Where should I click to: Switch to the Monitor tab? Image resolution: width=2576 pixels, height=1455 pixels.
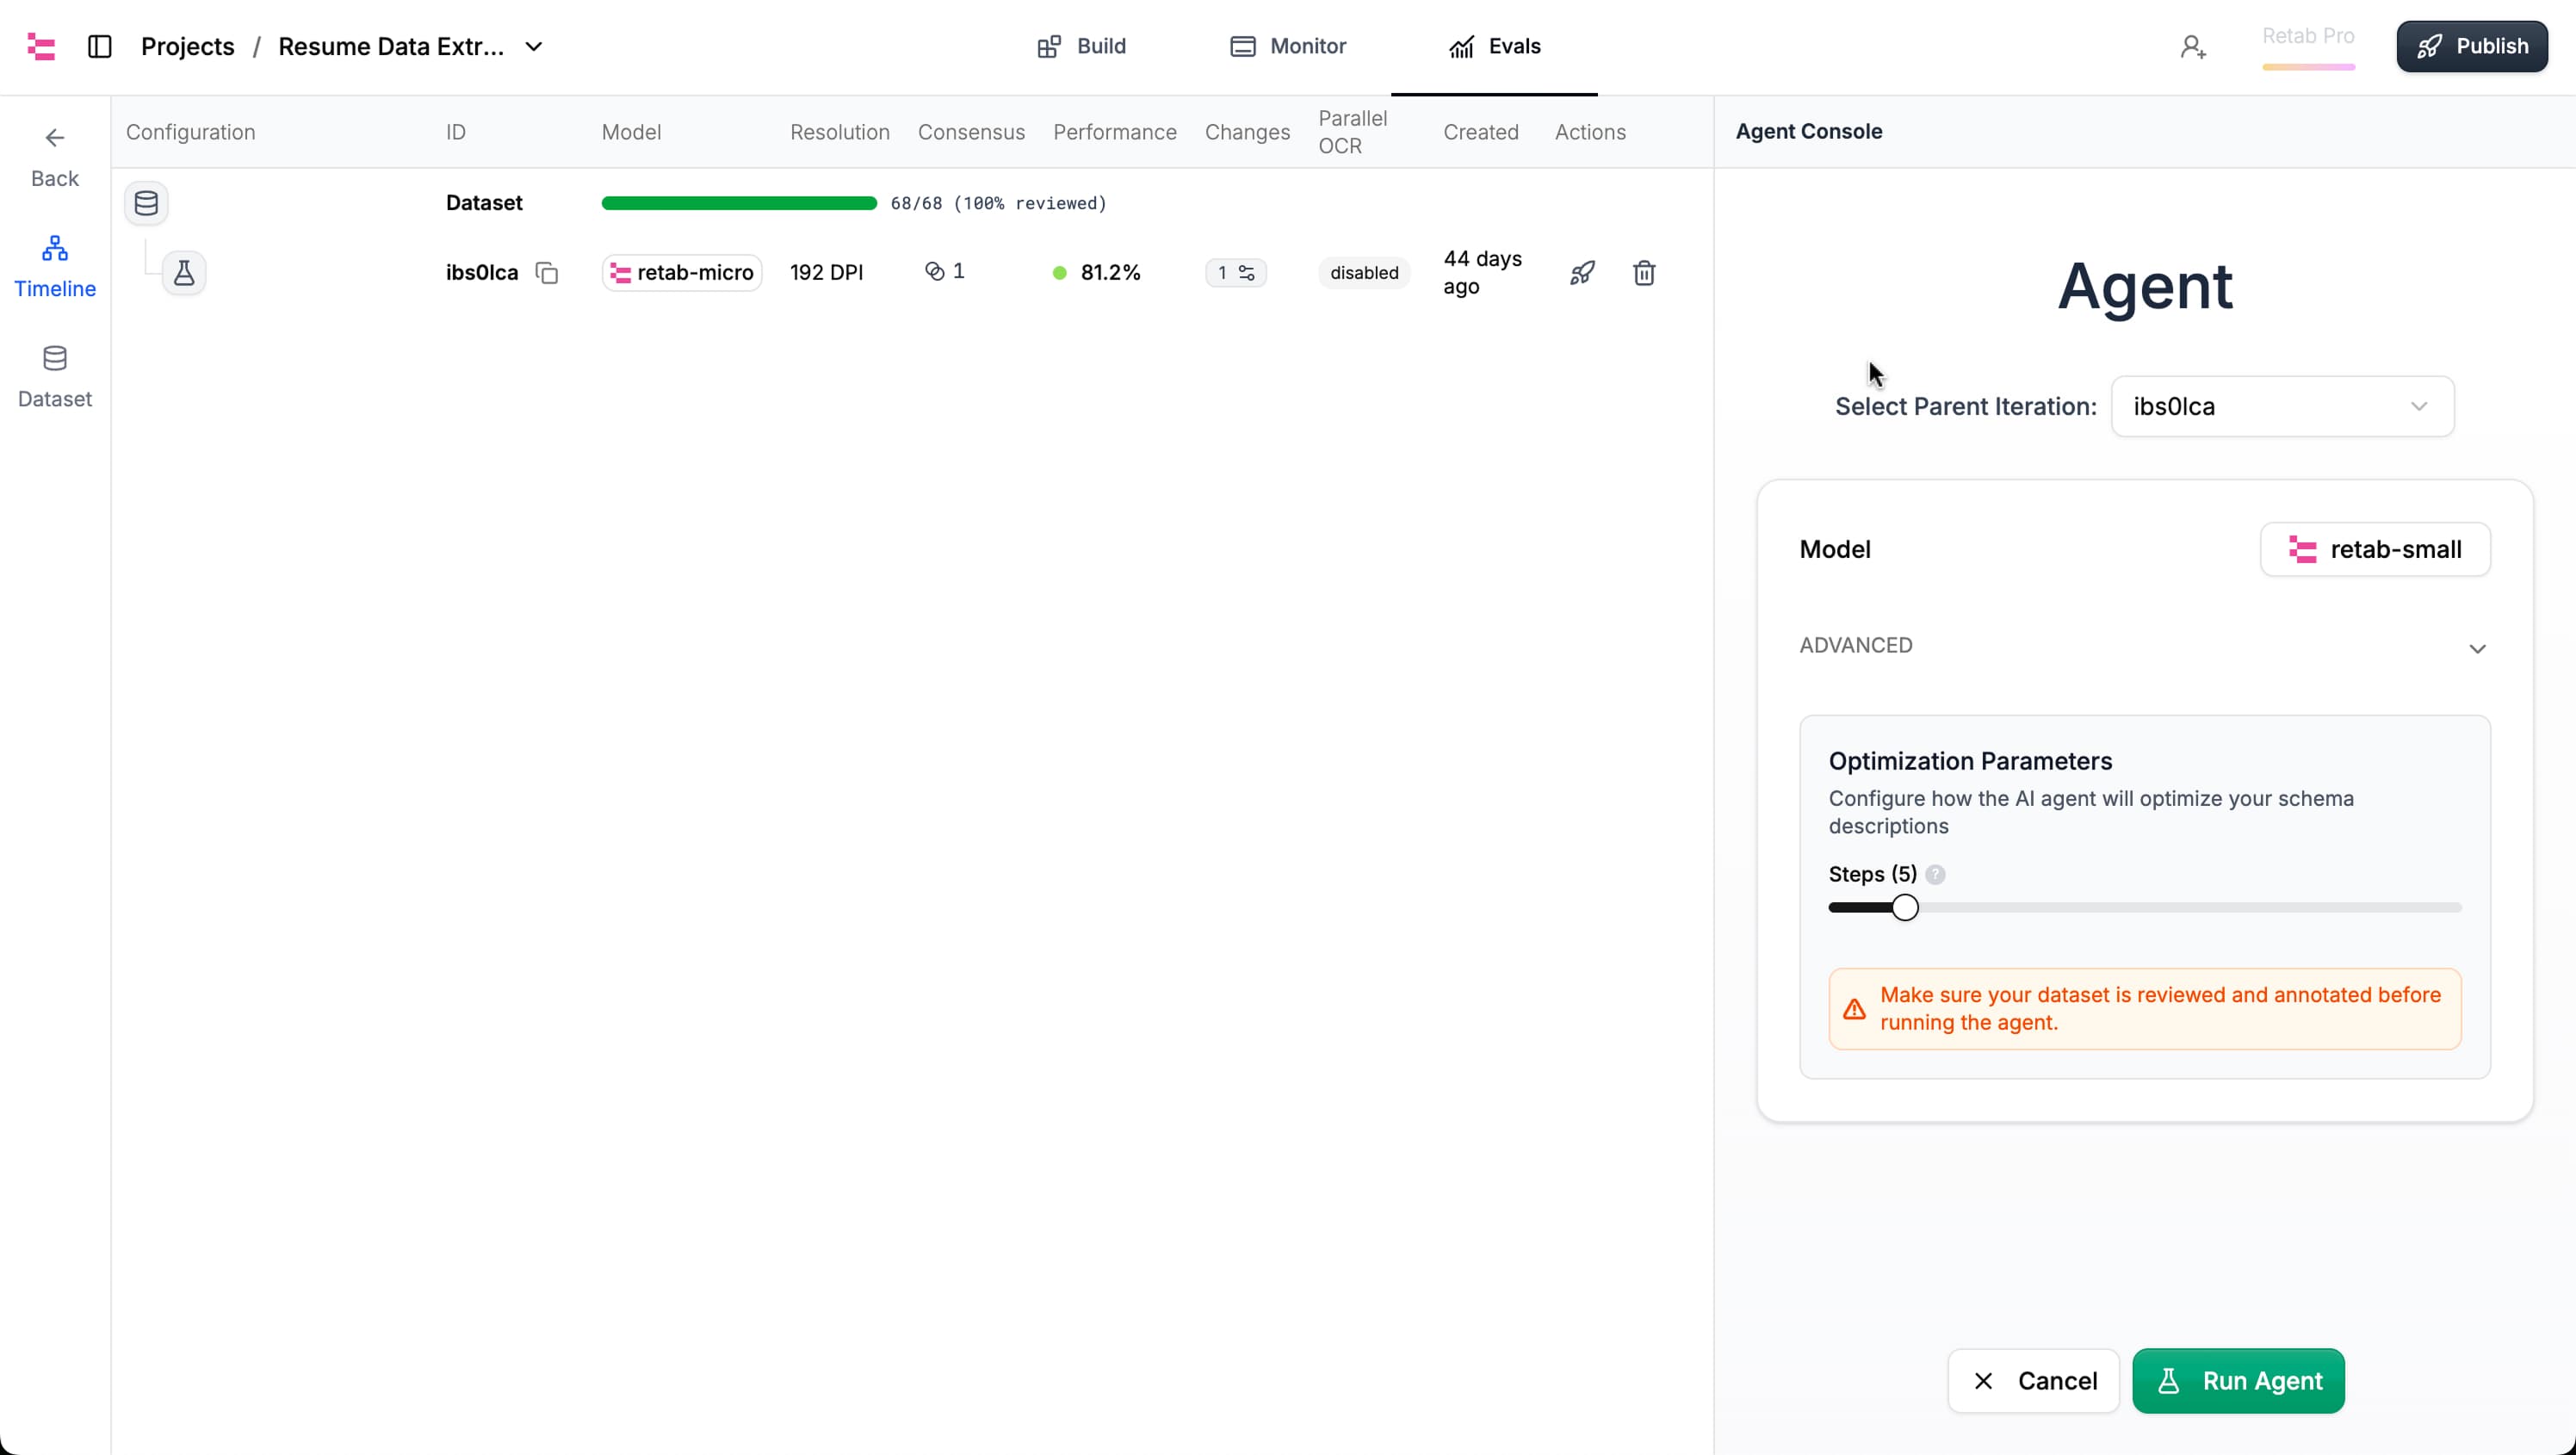1288,46
